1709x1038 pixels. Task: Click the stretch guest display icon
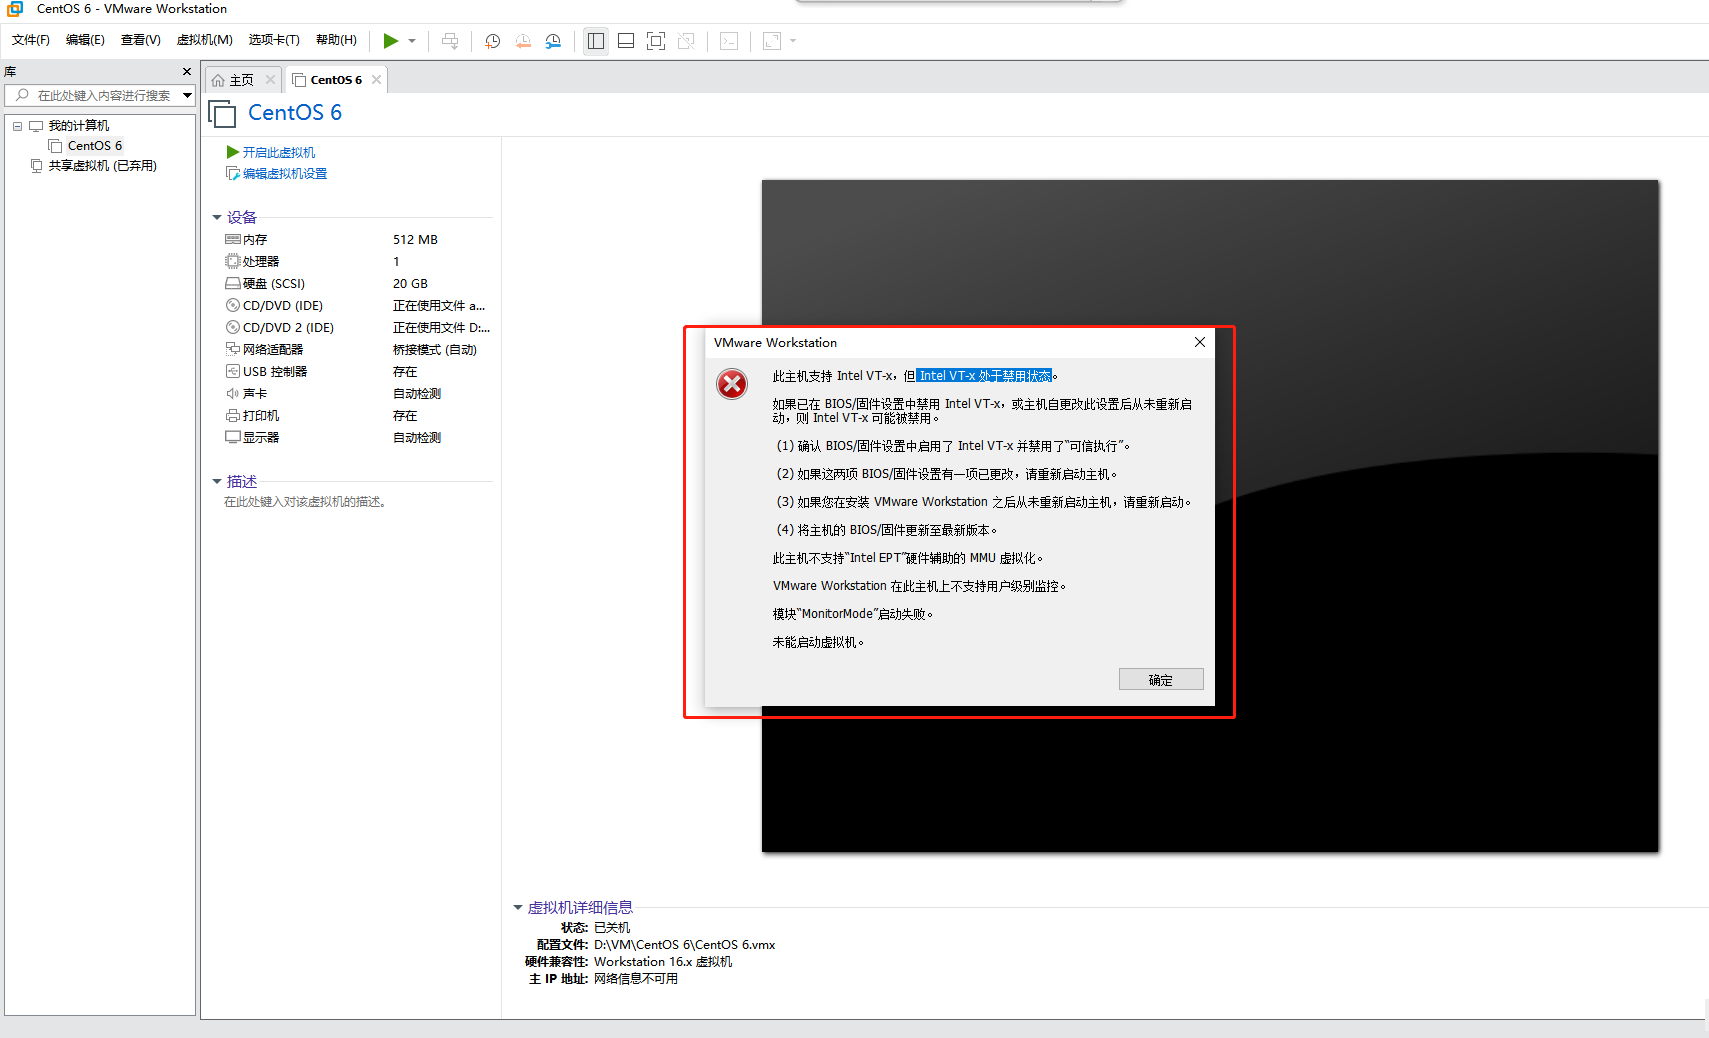772,41
